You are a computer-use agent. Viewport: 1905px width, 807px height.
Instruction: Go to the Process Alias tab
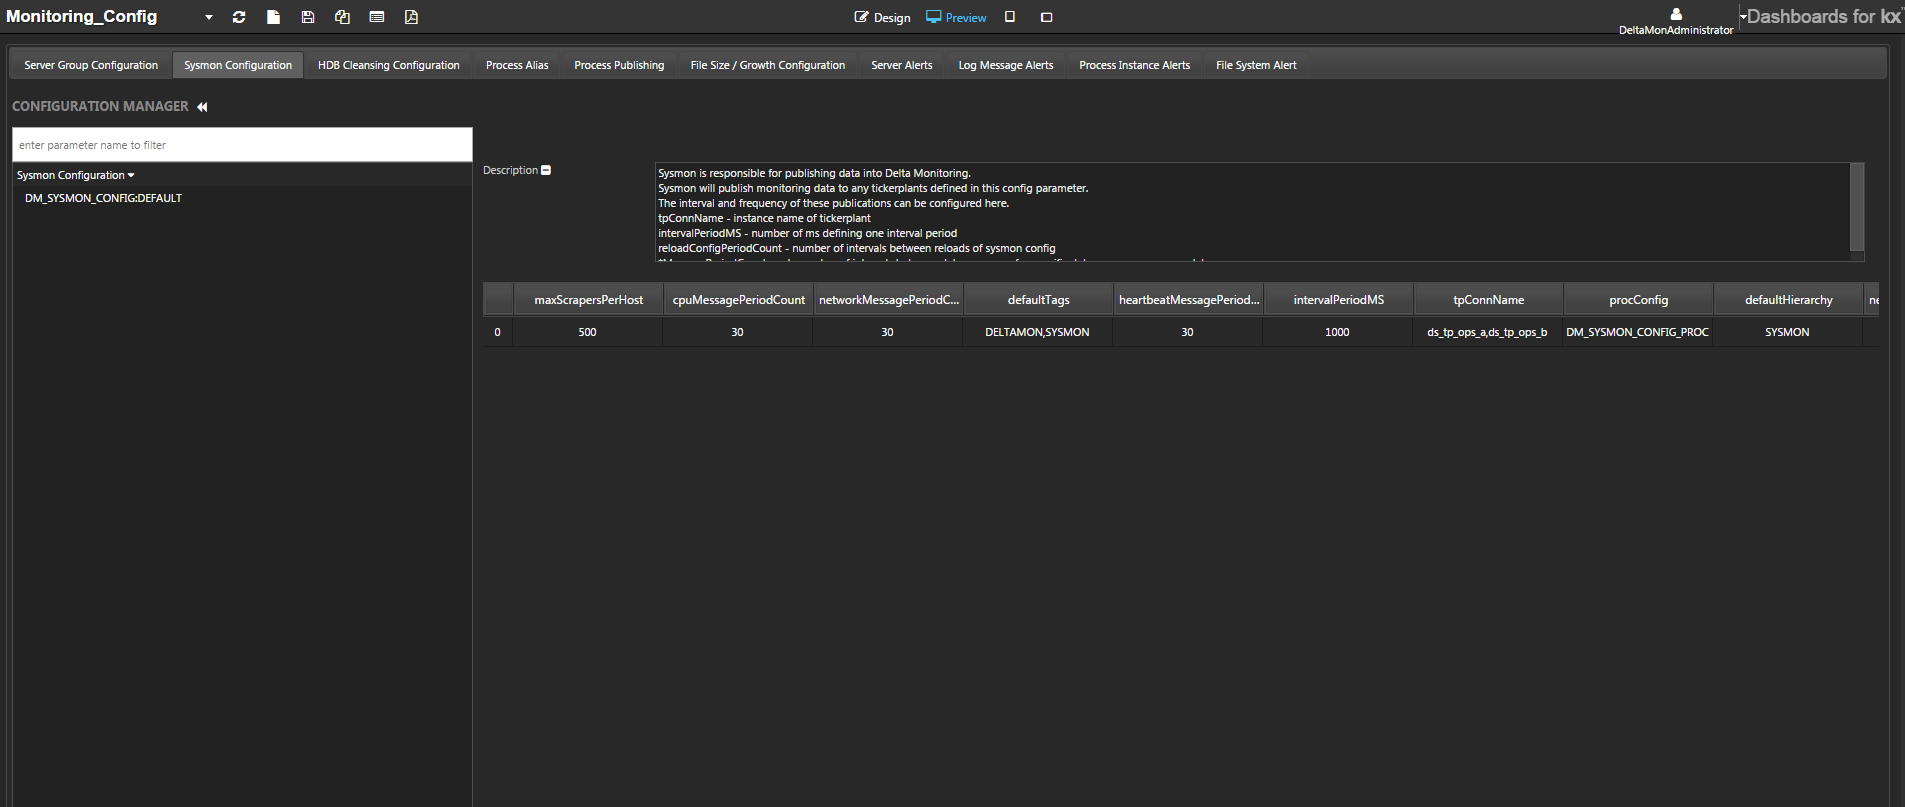click(517, 65)
